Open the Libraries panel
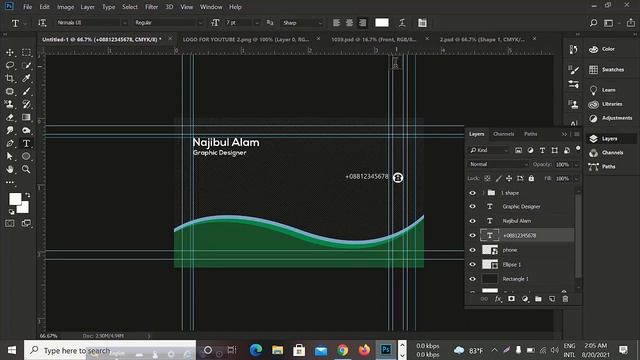Image resolution: width=640 pixels, height=360 pixels. (x=606, y=104)
